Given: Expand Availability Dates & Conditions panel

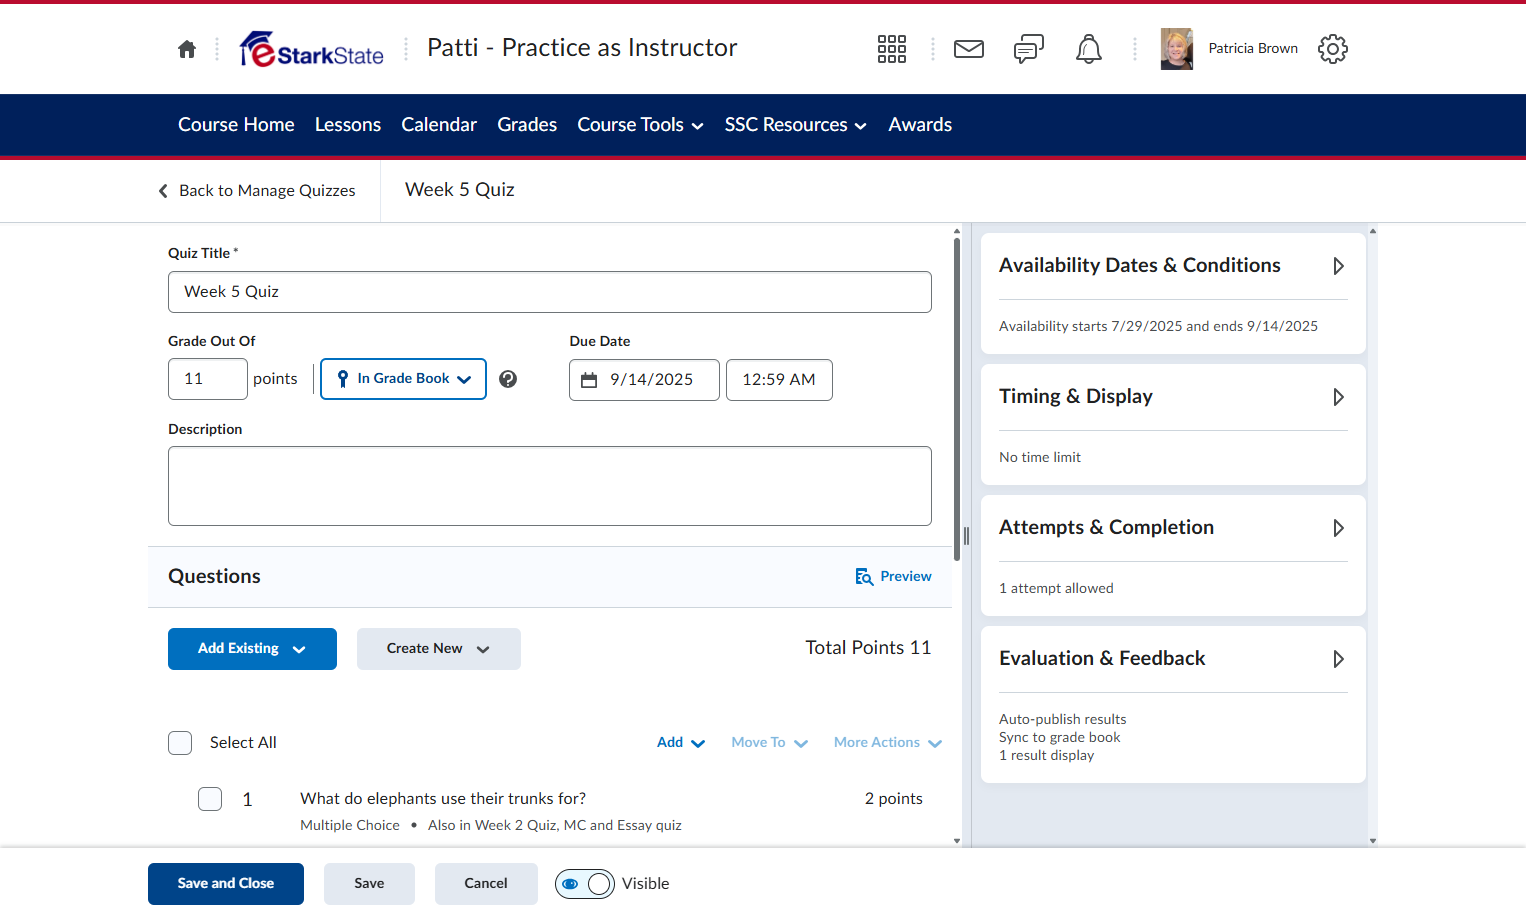Looking at the screenshot, I should click(1338, 266).
